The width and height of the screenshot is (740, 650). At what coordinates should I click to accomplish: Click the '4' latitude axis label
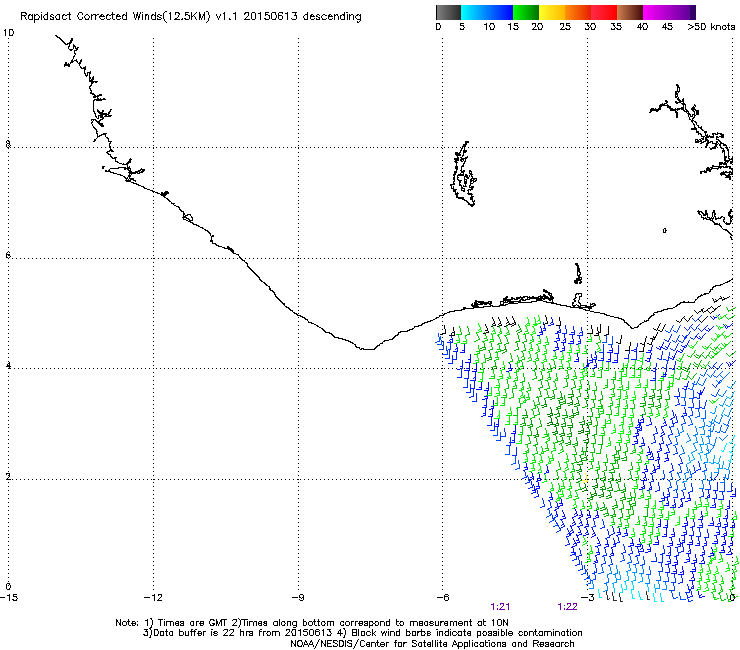(x=8, y=366)
